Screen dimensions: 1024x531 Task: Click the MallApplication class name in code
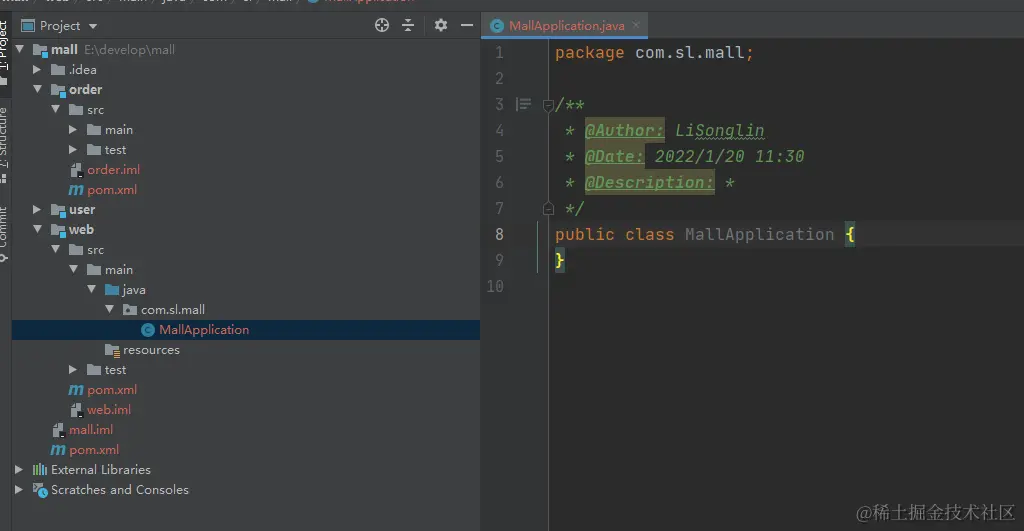[x=759, y=234]
